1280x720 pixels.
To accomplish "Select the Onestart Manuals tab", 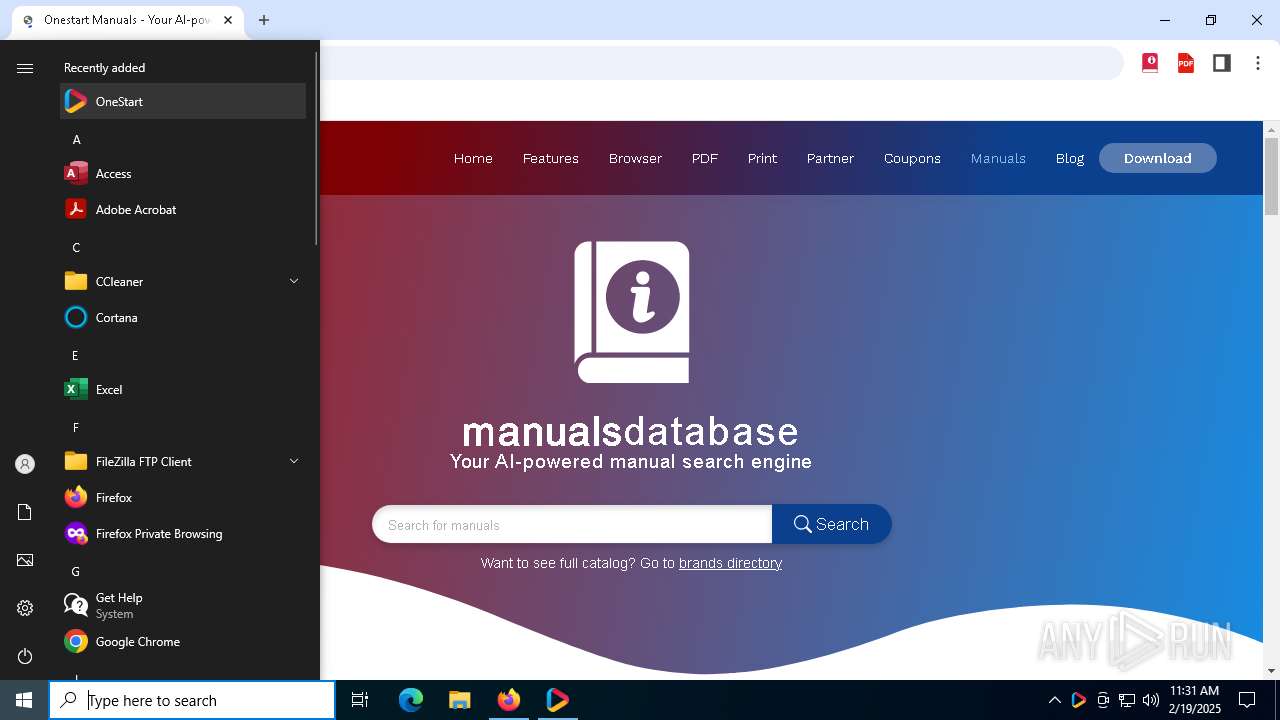I will 127,20.
